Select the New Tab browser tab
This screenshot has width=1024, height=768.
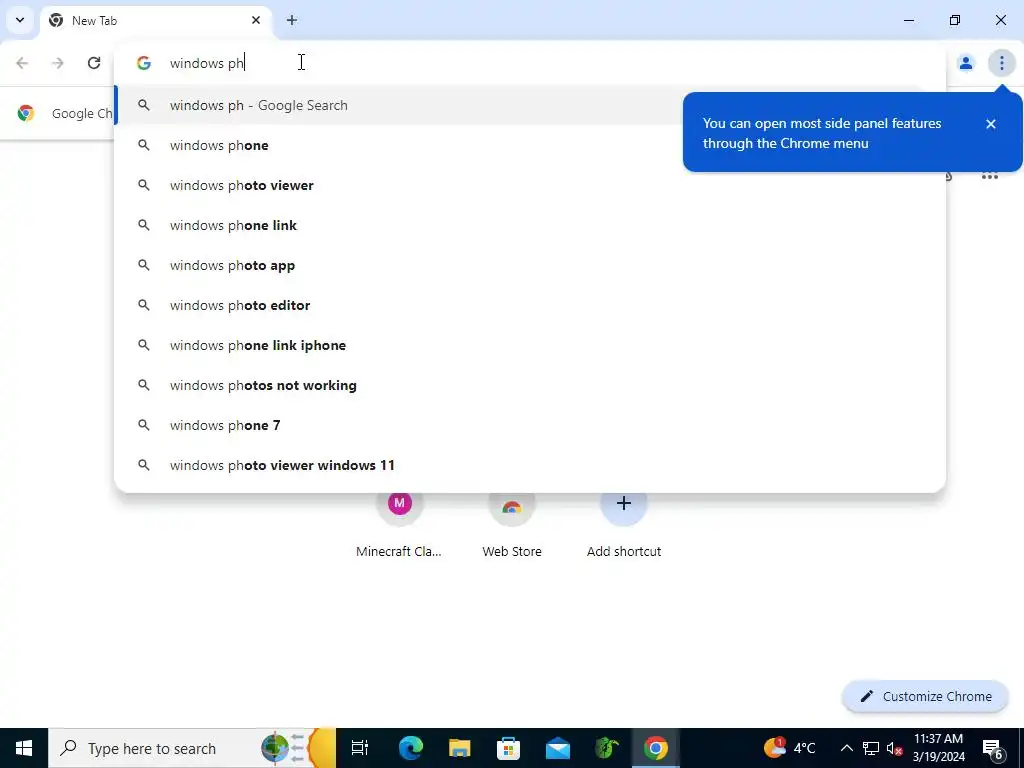tap(155, 21)
